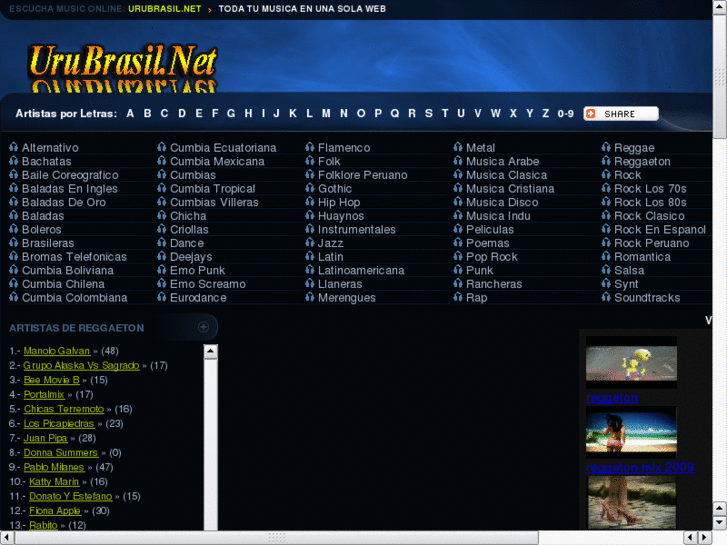Open the URUBRASIL.NET header link
This screenshot has height=545, width=727.
coord(165,9)
